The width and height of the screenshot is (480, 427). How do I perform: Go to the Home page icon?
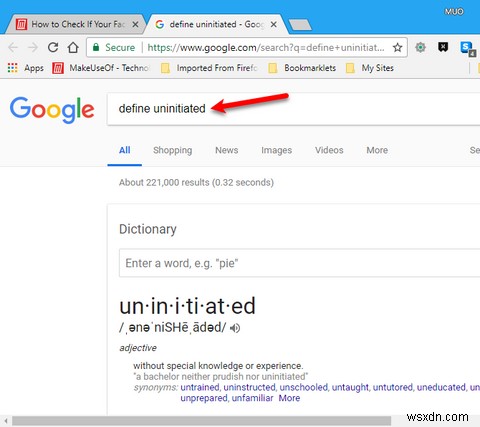(x=73, y=48)
